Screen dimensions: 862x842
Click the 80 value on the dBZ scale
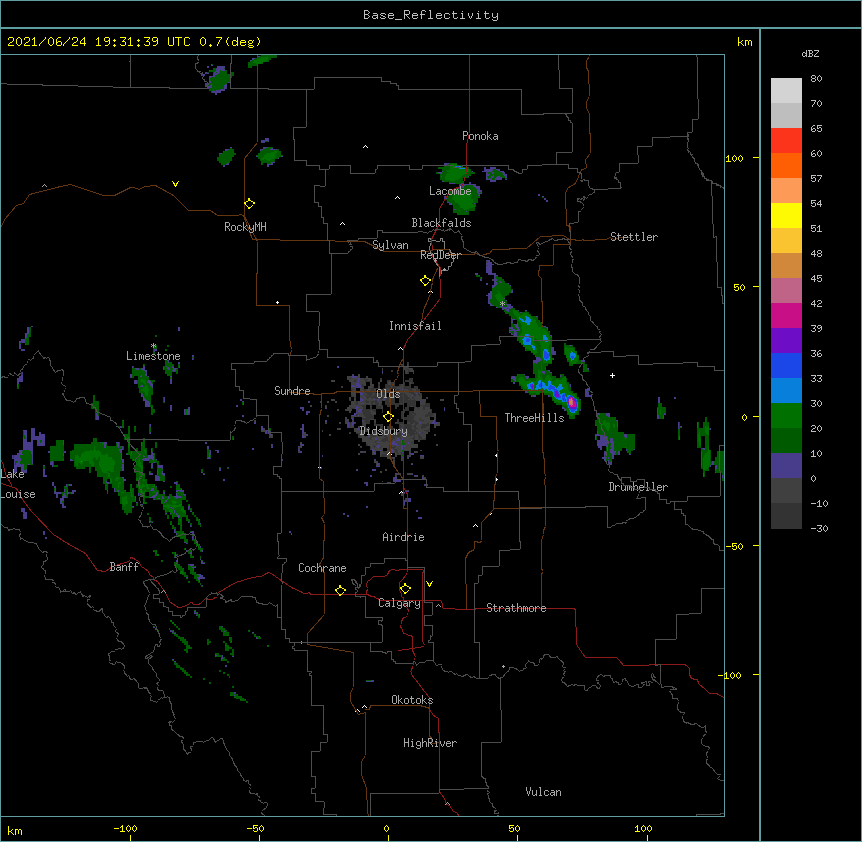[816, 79]
